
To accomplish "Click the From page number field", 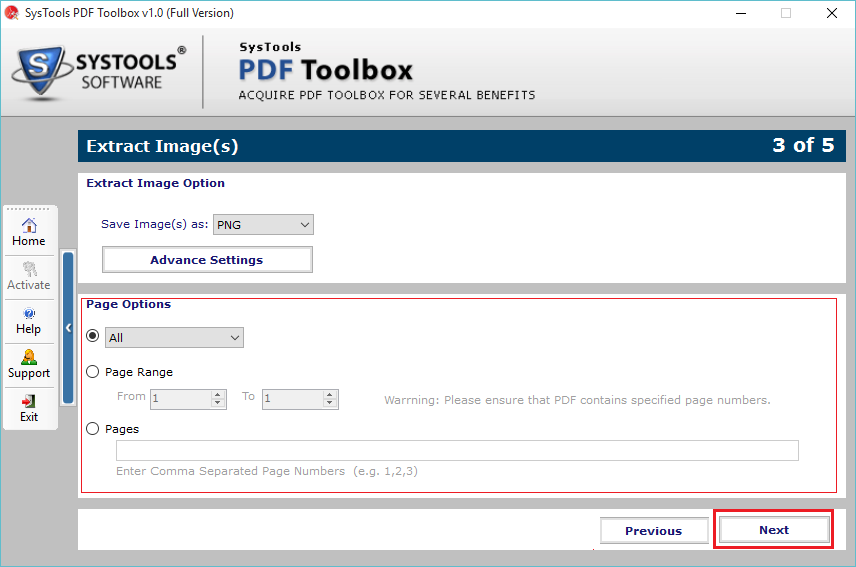I will (181, 399).
